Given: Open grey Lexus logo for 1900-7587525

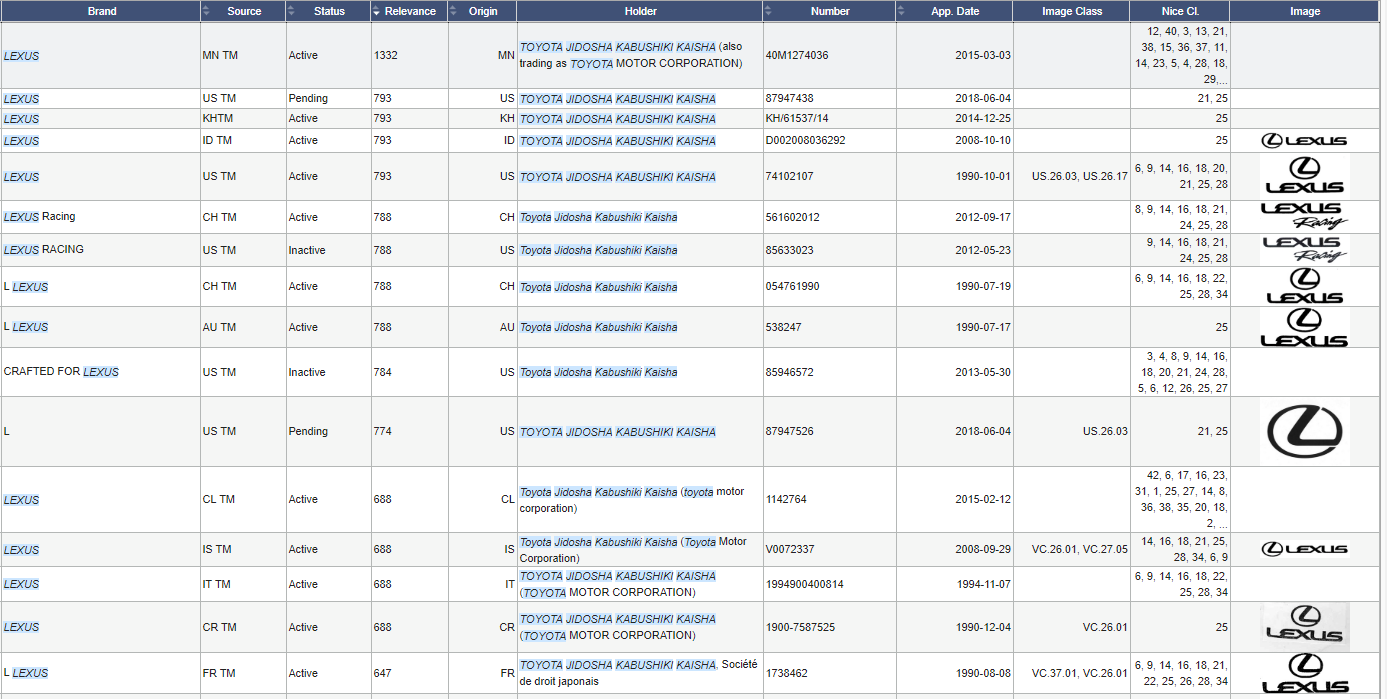Looking at the screenshot, I should 1304,627.
